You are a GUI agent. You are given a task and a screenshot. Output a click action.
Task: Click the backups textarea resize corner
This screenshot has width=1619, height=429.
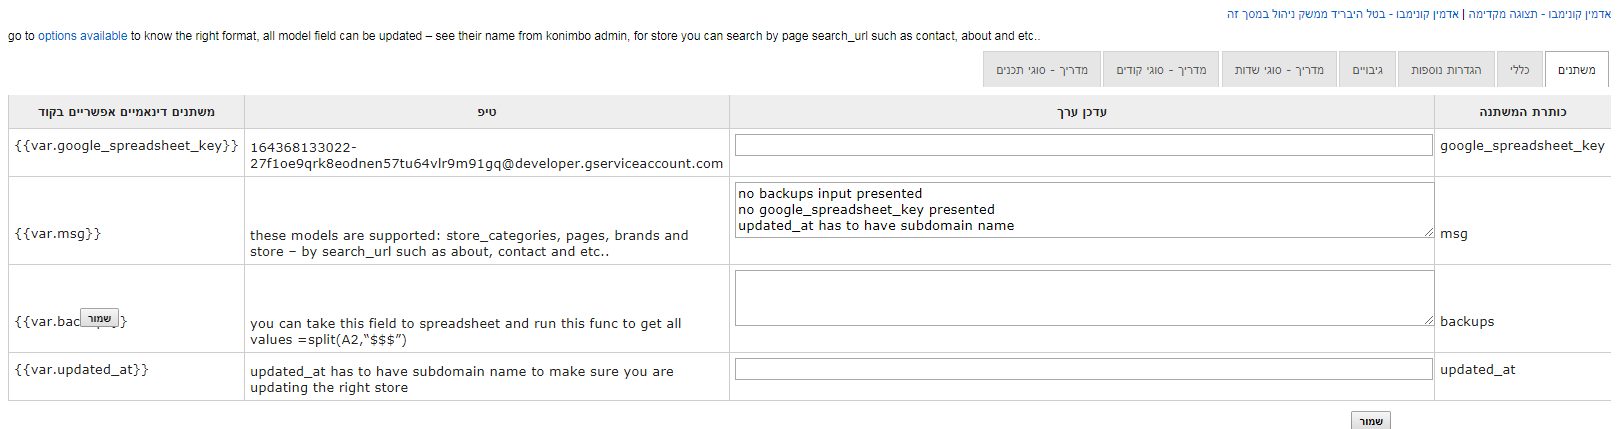pos(1429,321)
